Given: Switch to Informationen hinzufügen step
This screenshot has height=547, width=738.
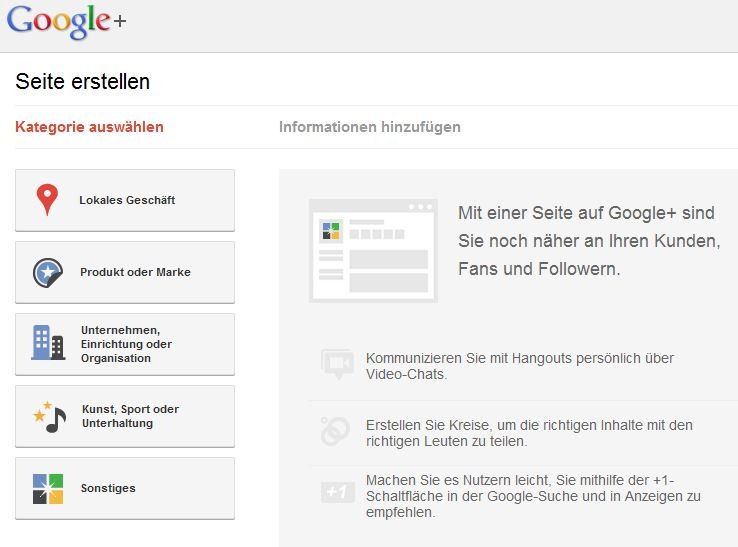Looking at the screenshot, I should click(369, 127).
